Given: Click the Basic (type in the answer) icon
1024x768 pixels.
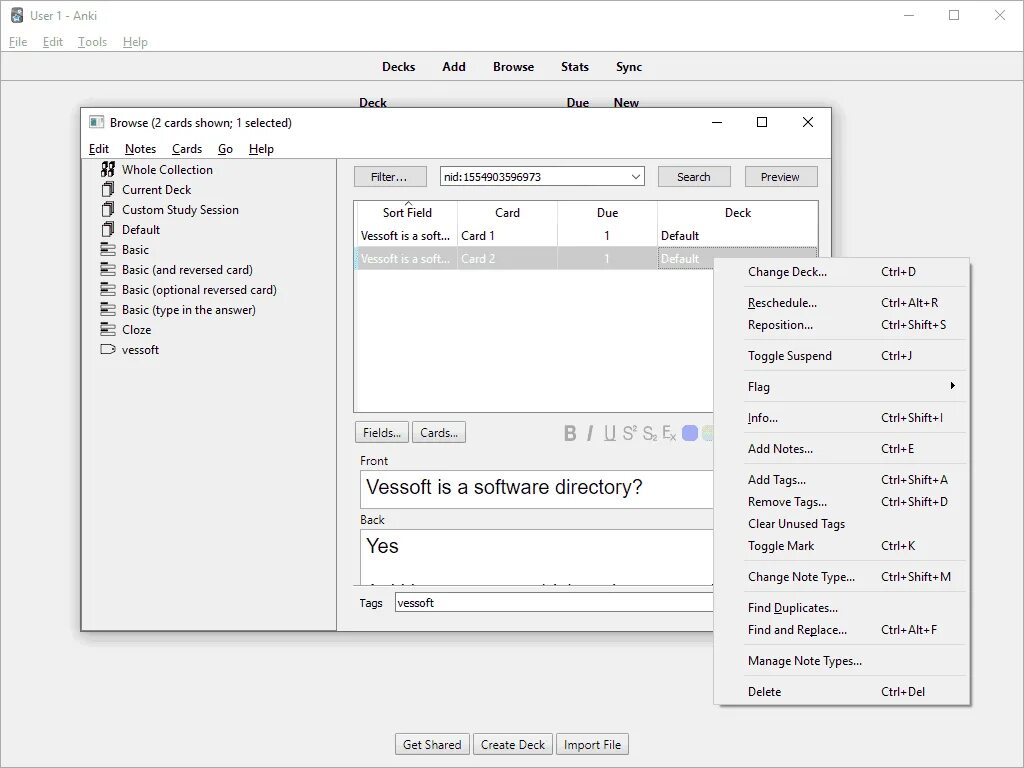Looking at the screenshot, I should point(108,310).
